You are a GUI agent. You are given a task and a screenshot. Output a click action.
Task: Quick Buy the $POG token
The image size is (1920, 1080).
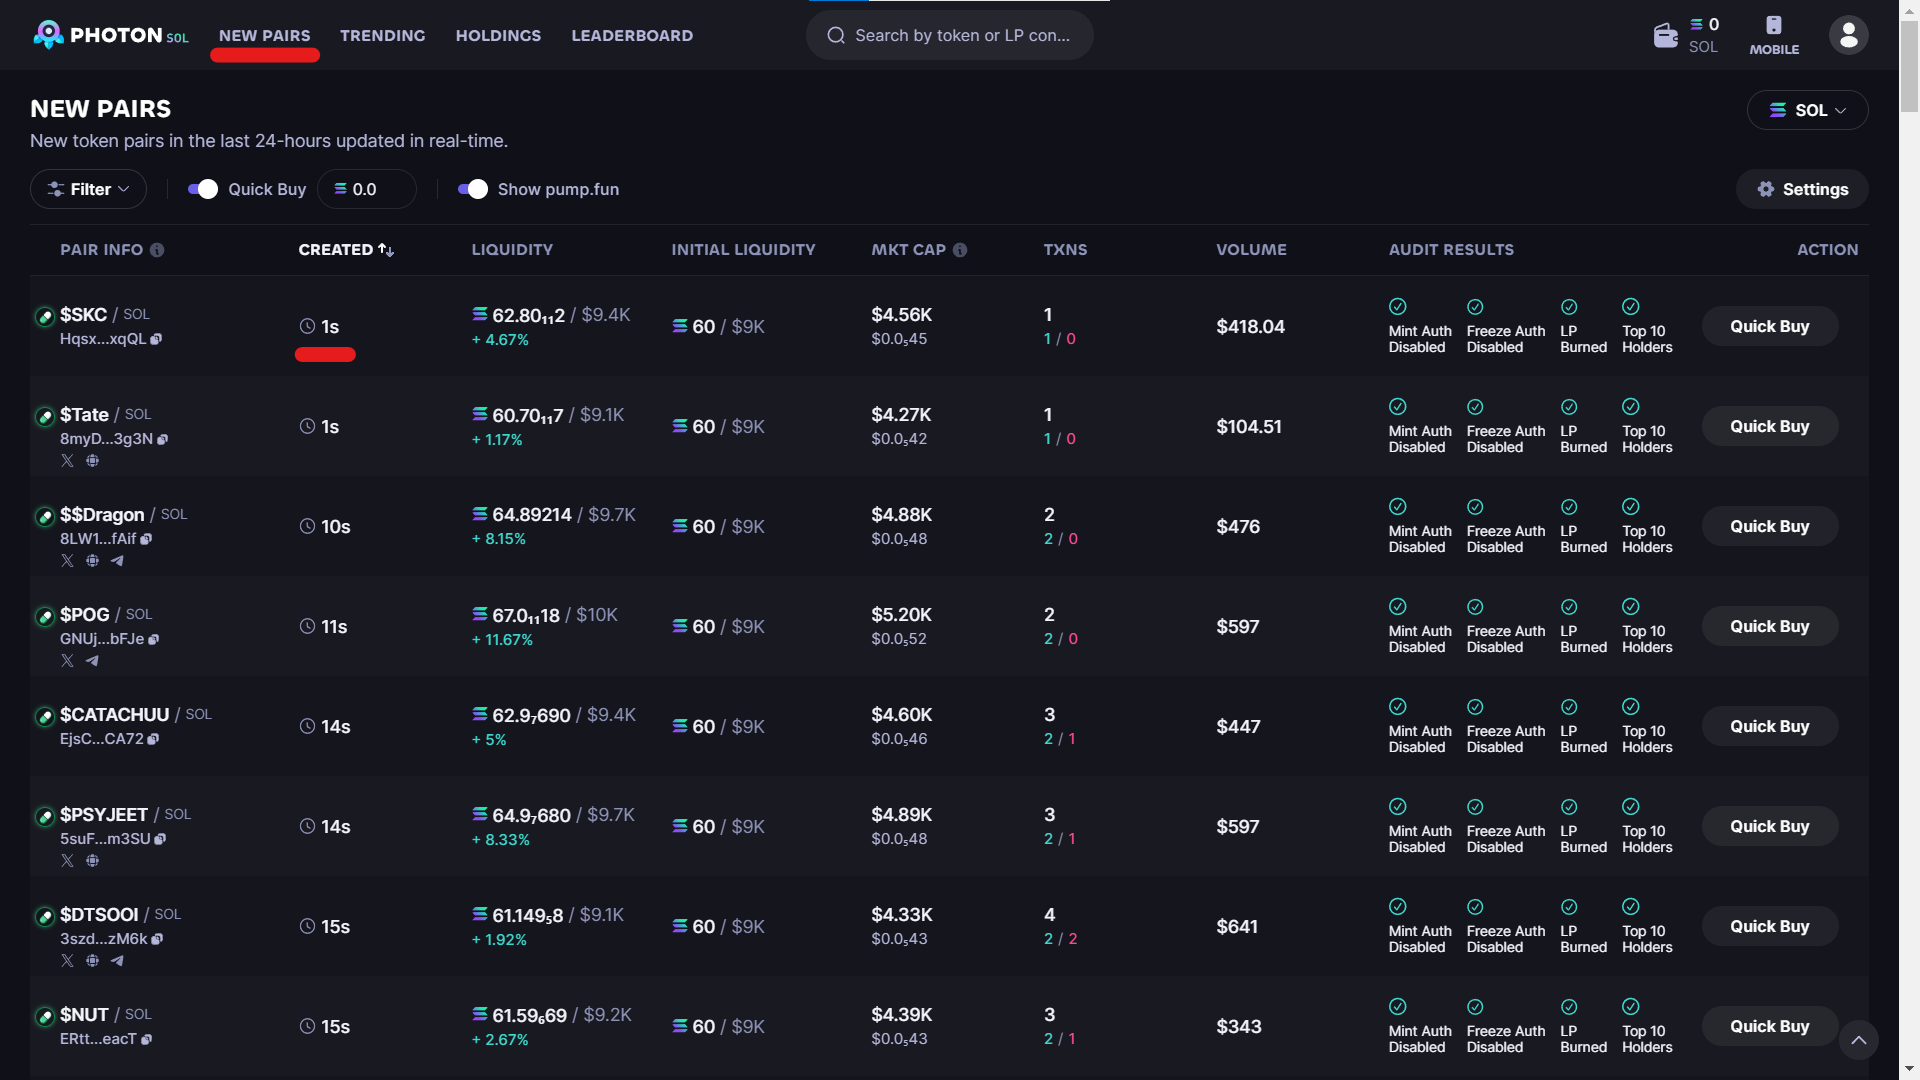[1768, 626]
